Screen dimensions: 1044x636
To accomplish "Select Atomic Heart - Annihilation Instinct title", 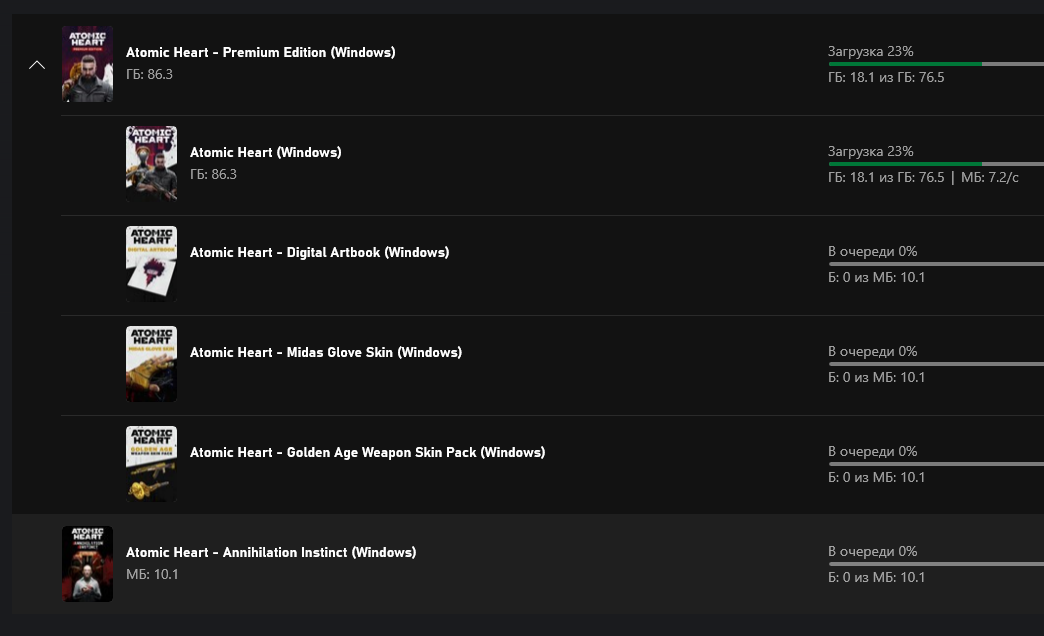I will pos(270,552).
